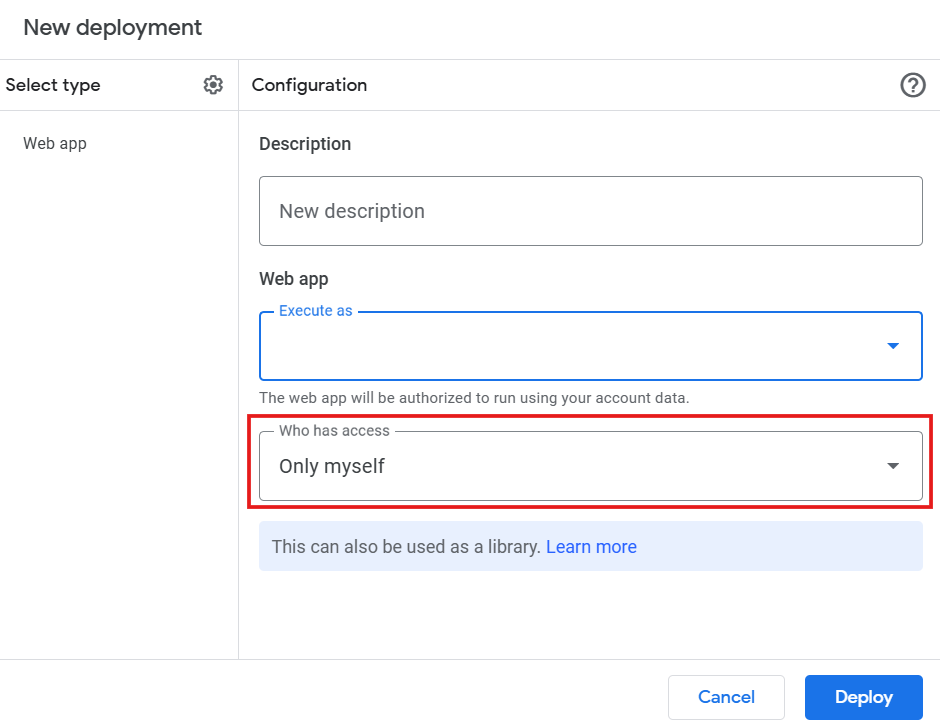Click the New description text field
The width and height of the screenshot is (940, 726).
(x=590, y=211)
